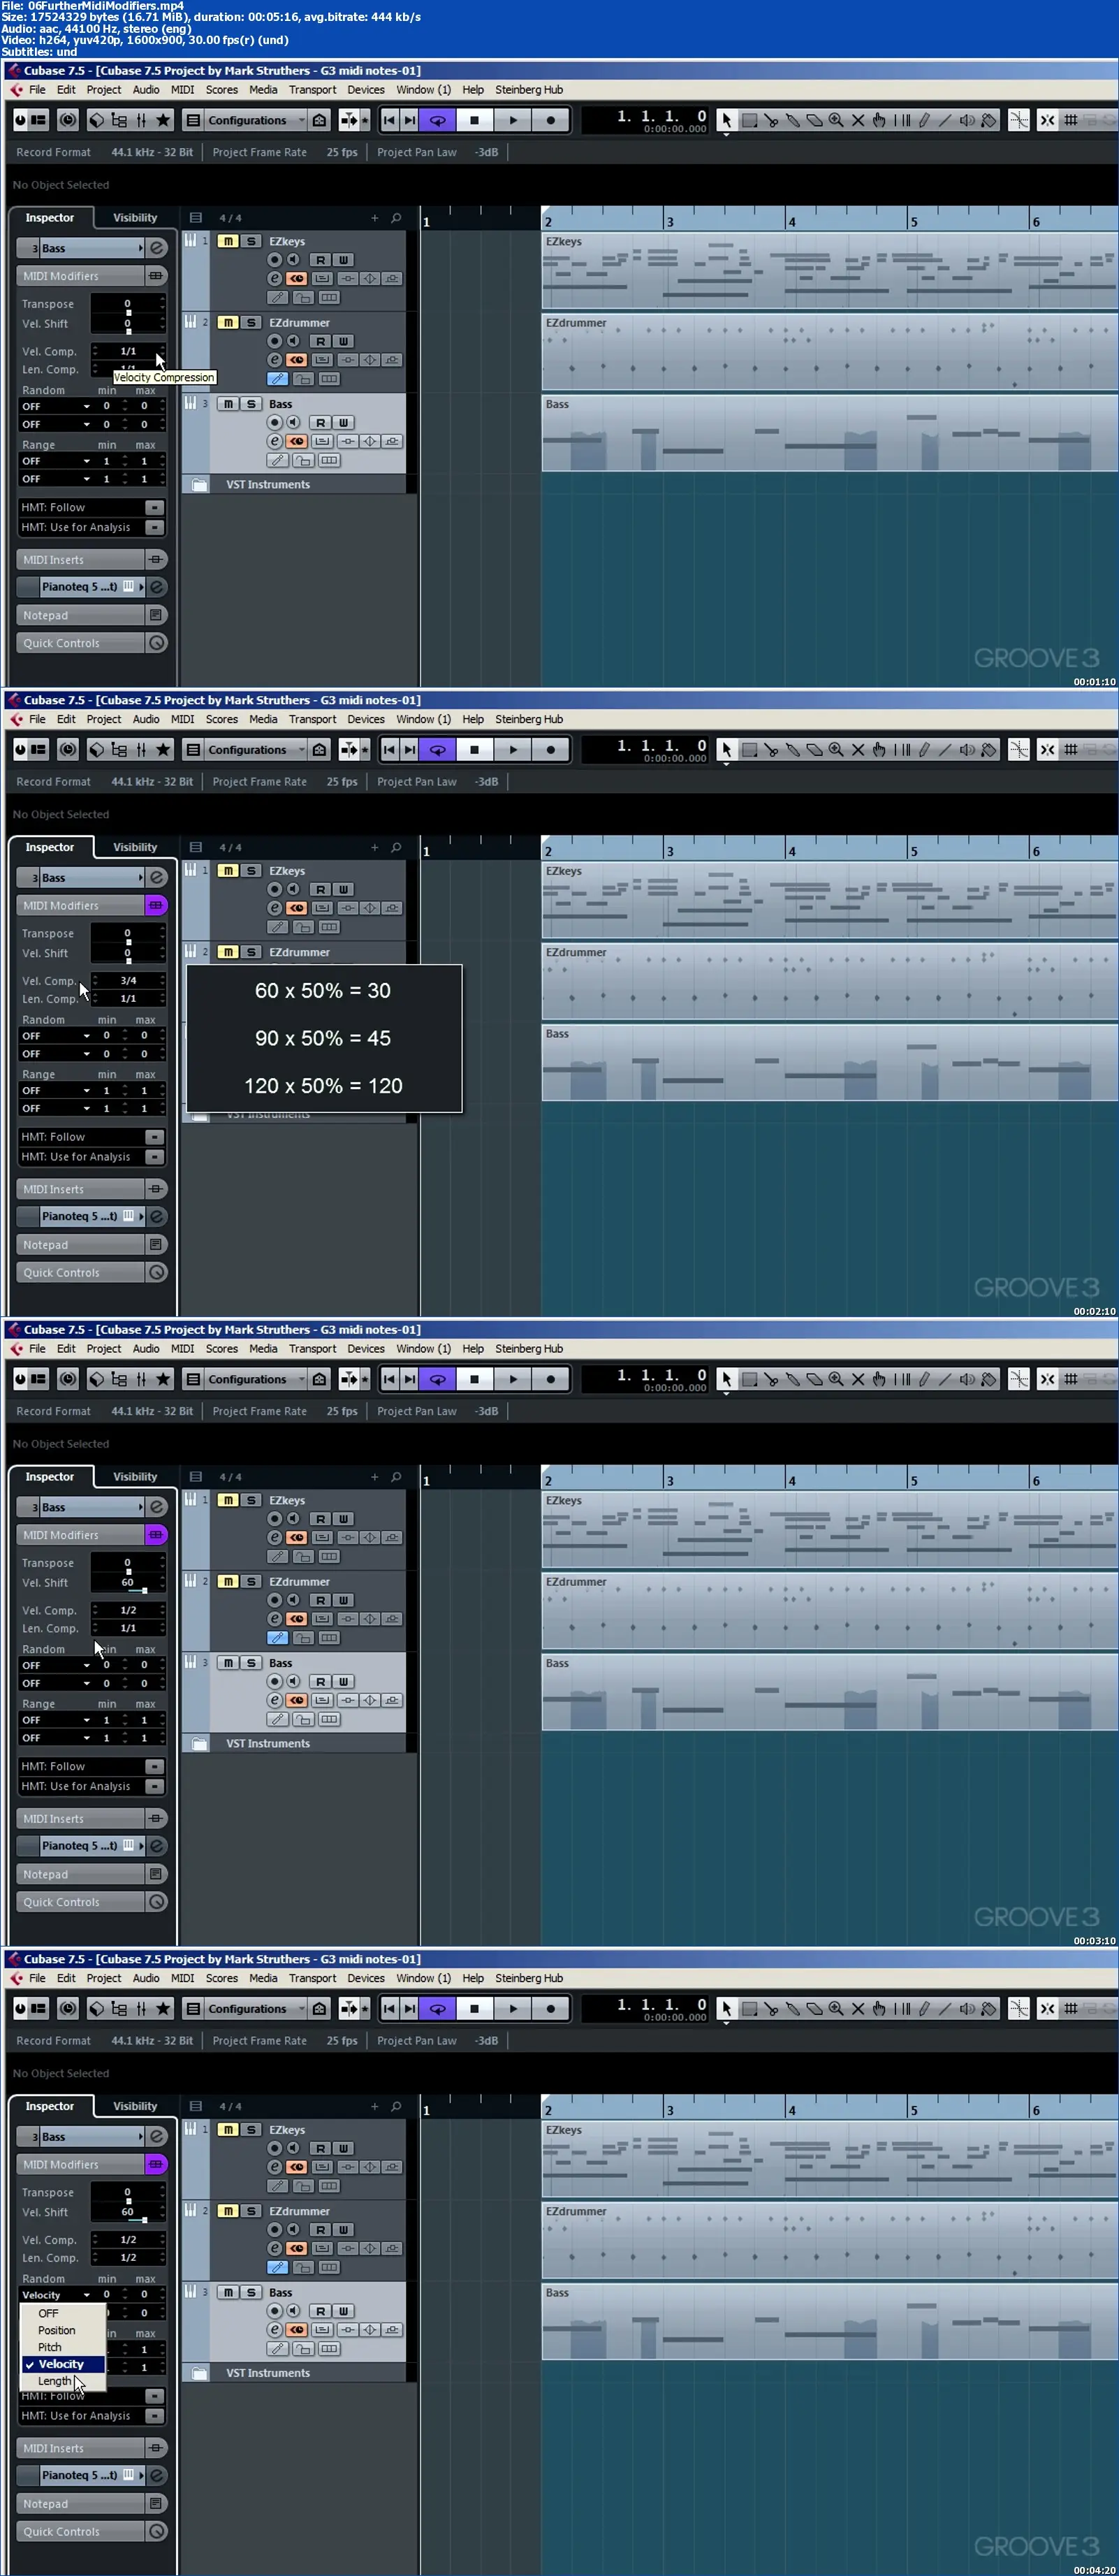The image size is (1119, 2576).
Task: Activate the Zoom magnifier tool in second frame
Action: [x=836, y=750]
